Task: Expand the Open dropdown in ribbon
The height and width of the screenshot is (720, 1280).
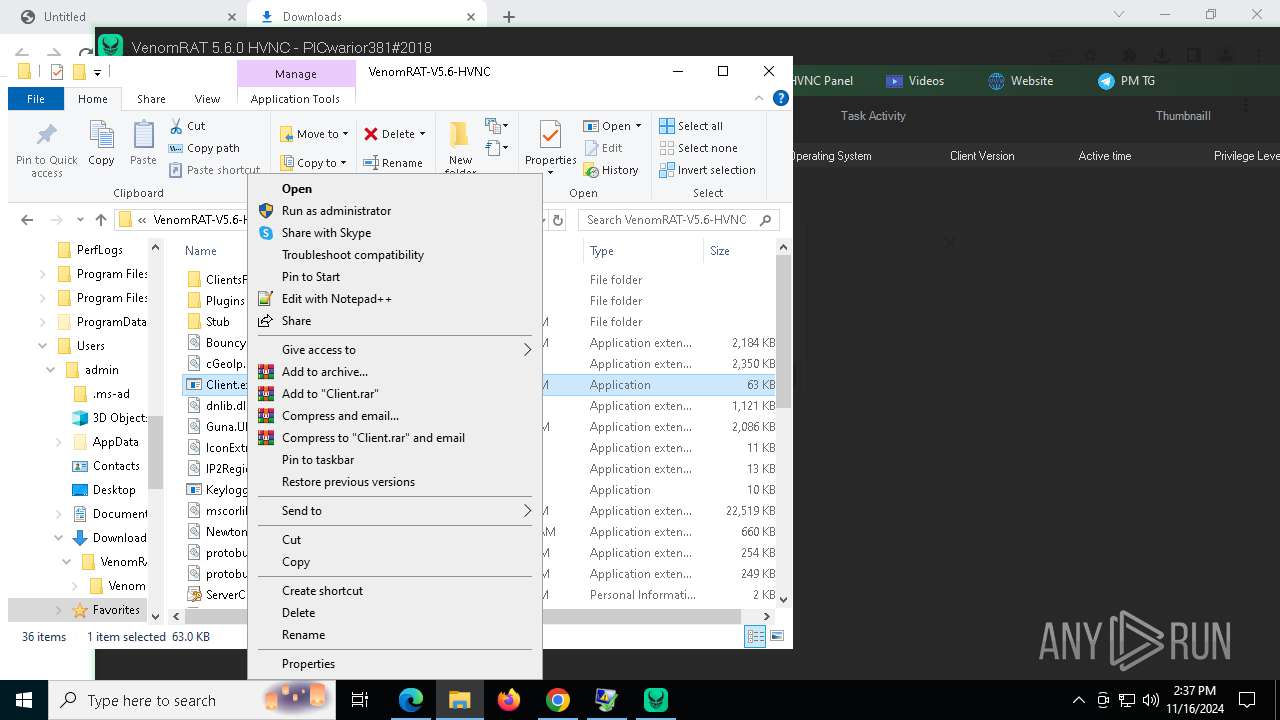Action: 639,126
